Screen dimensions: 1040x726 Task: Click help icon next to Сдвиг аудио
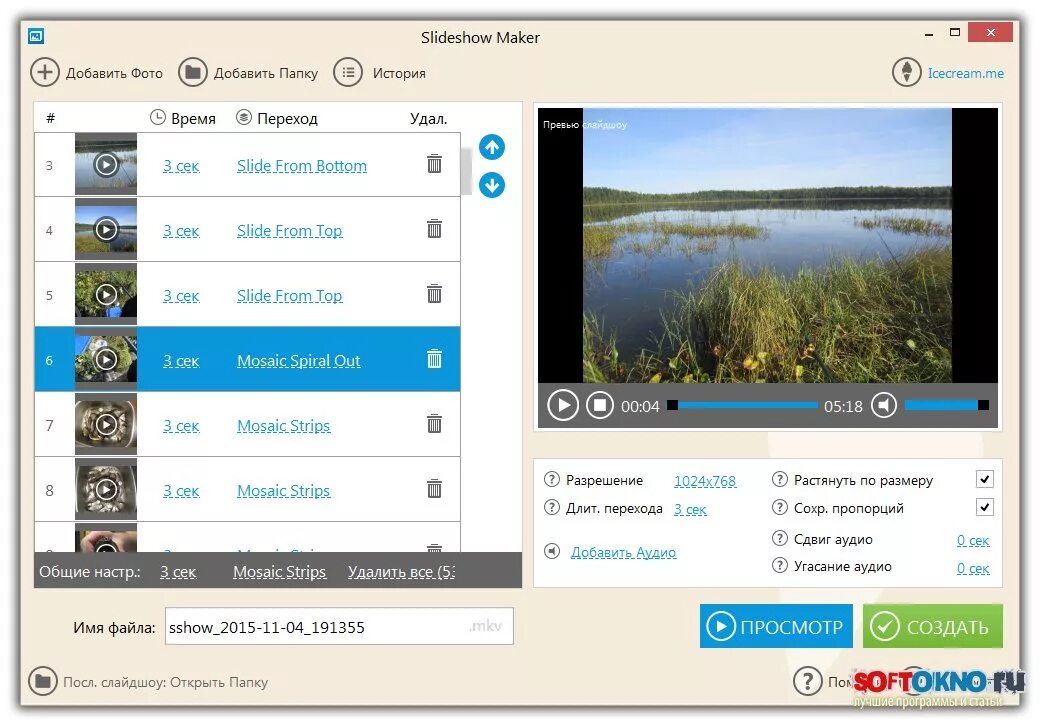point(780,538)
